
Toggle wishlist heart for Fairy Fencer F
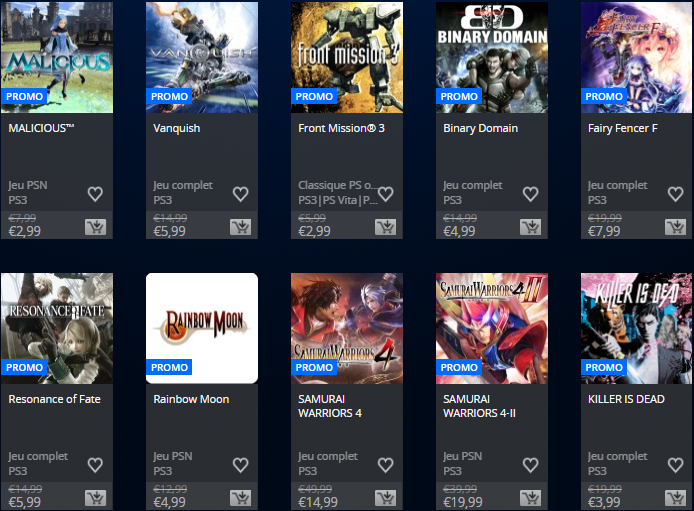coord(675,194)
